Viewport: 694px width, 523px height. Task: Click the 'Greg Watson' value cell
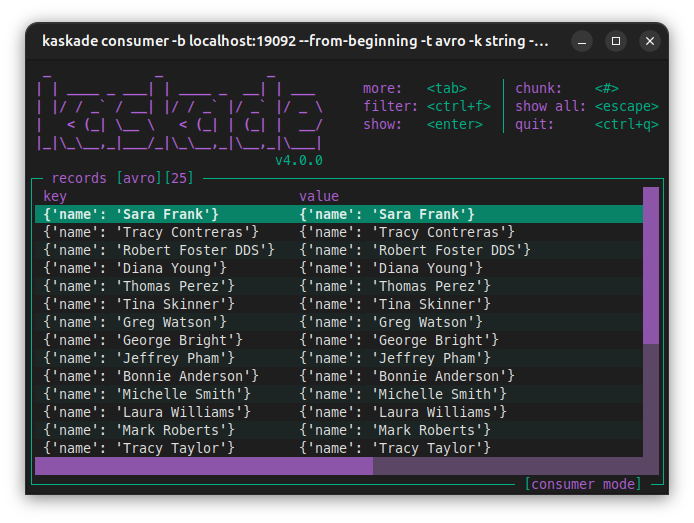tap(391, 323)
